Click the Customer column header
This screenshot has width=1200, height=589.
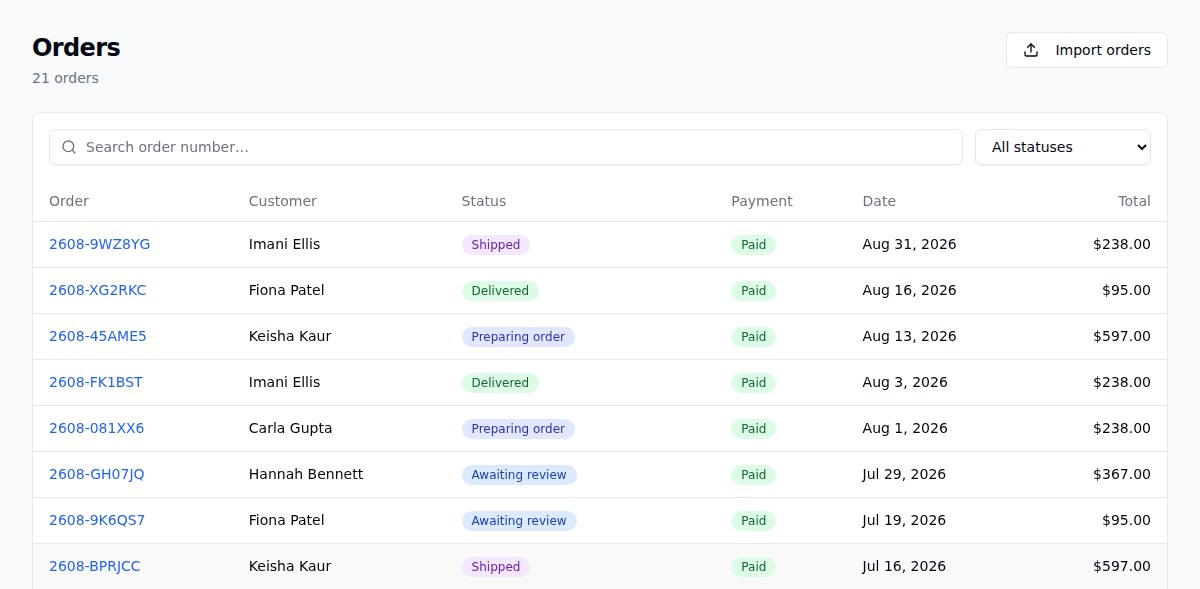[x=283, y=201]
